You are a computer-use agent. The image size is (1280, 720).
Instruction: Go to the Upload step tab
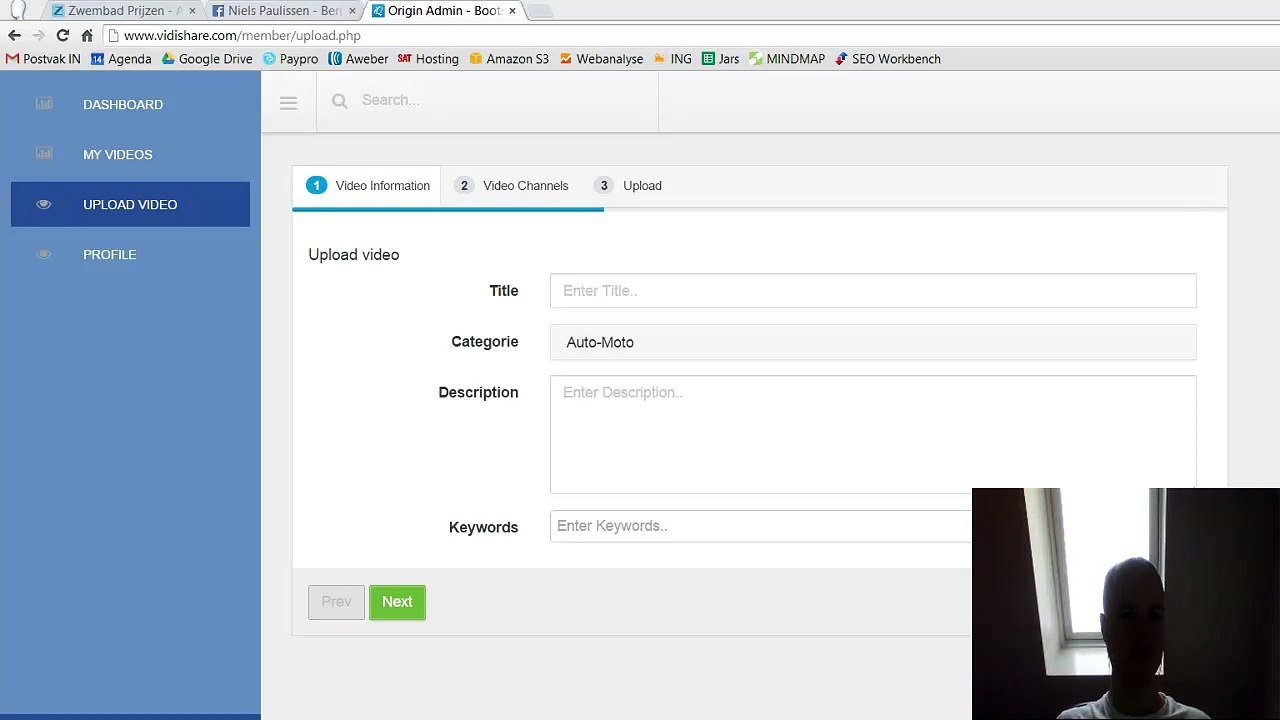point(628,186)
